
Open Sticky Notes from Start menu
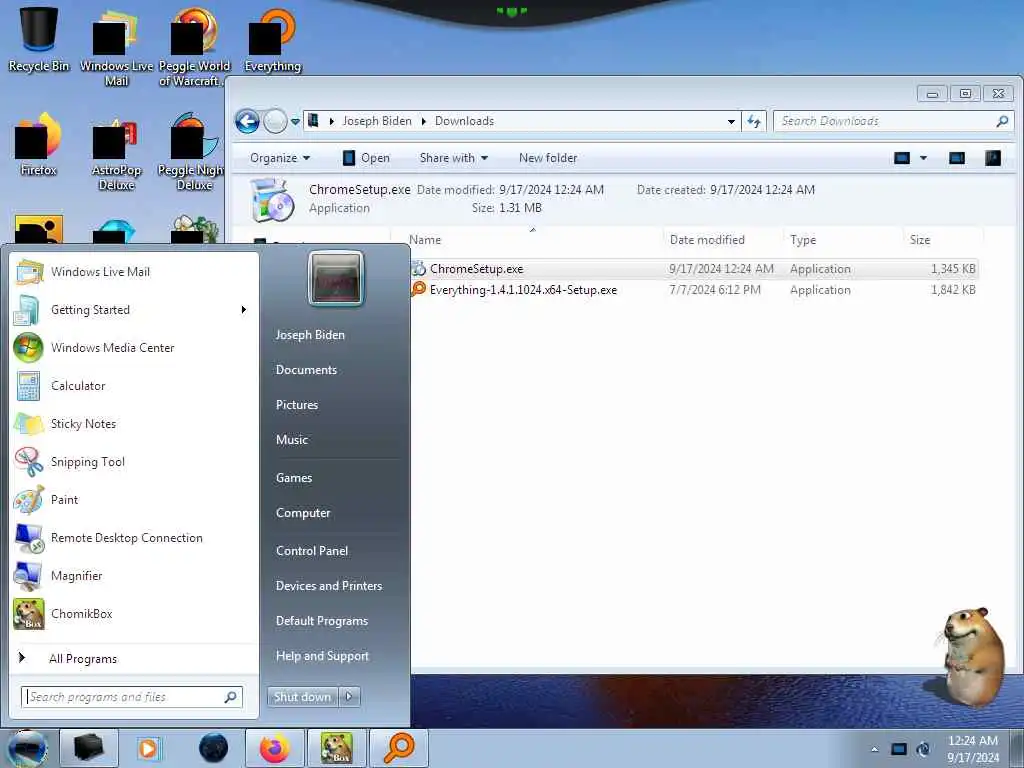coord(135,423)
